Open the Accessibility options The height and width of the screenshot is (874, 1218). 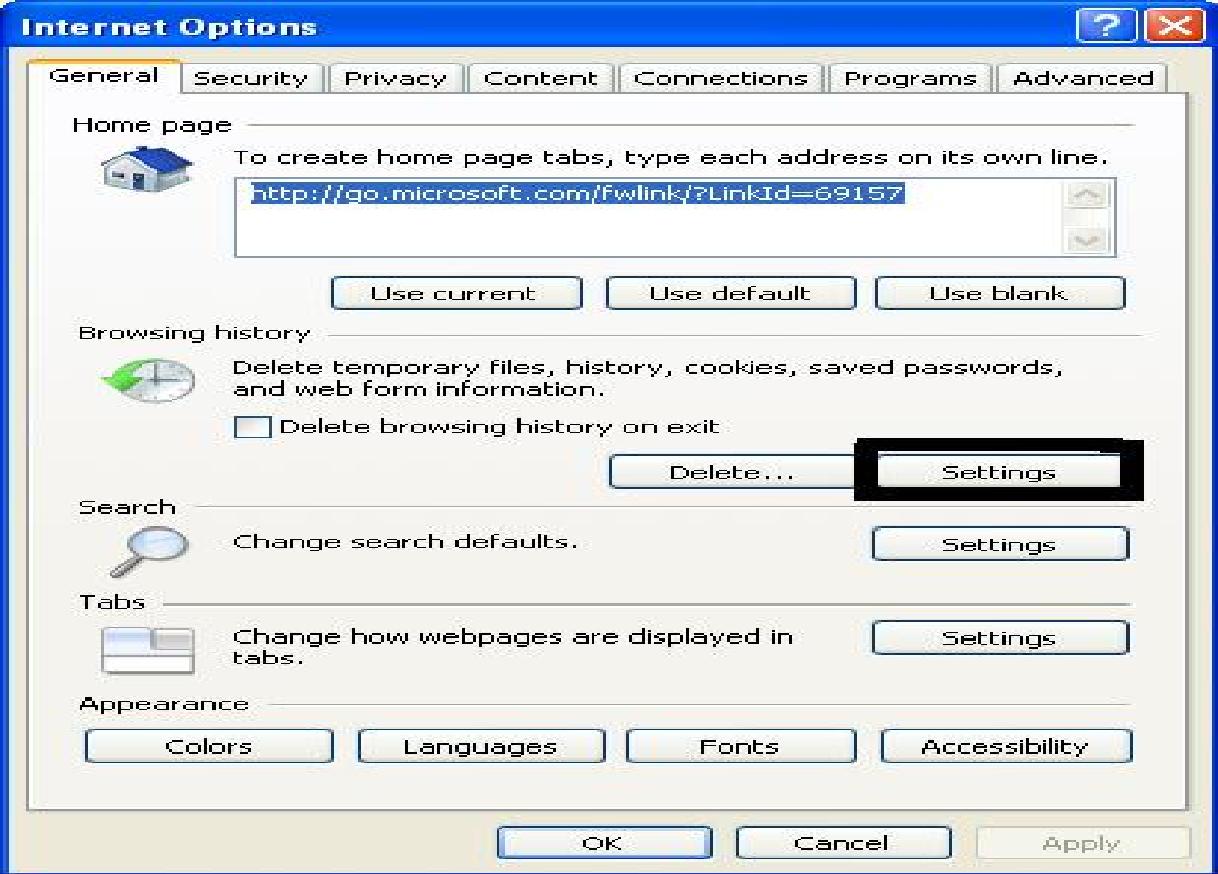(x=1004, y=745)
